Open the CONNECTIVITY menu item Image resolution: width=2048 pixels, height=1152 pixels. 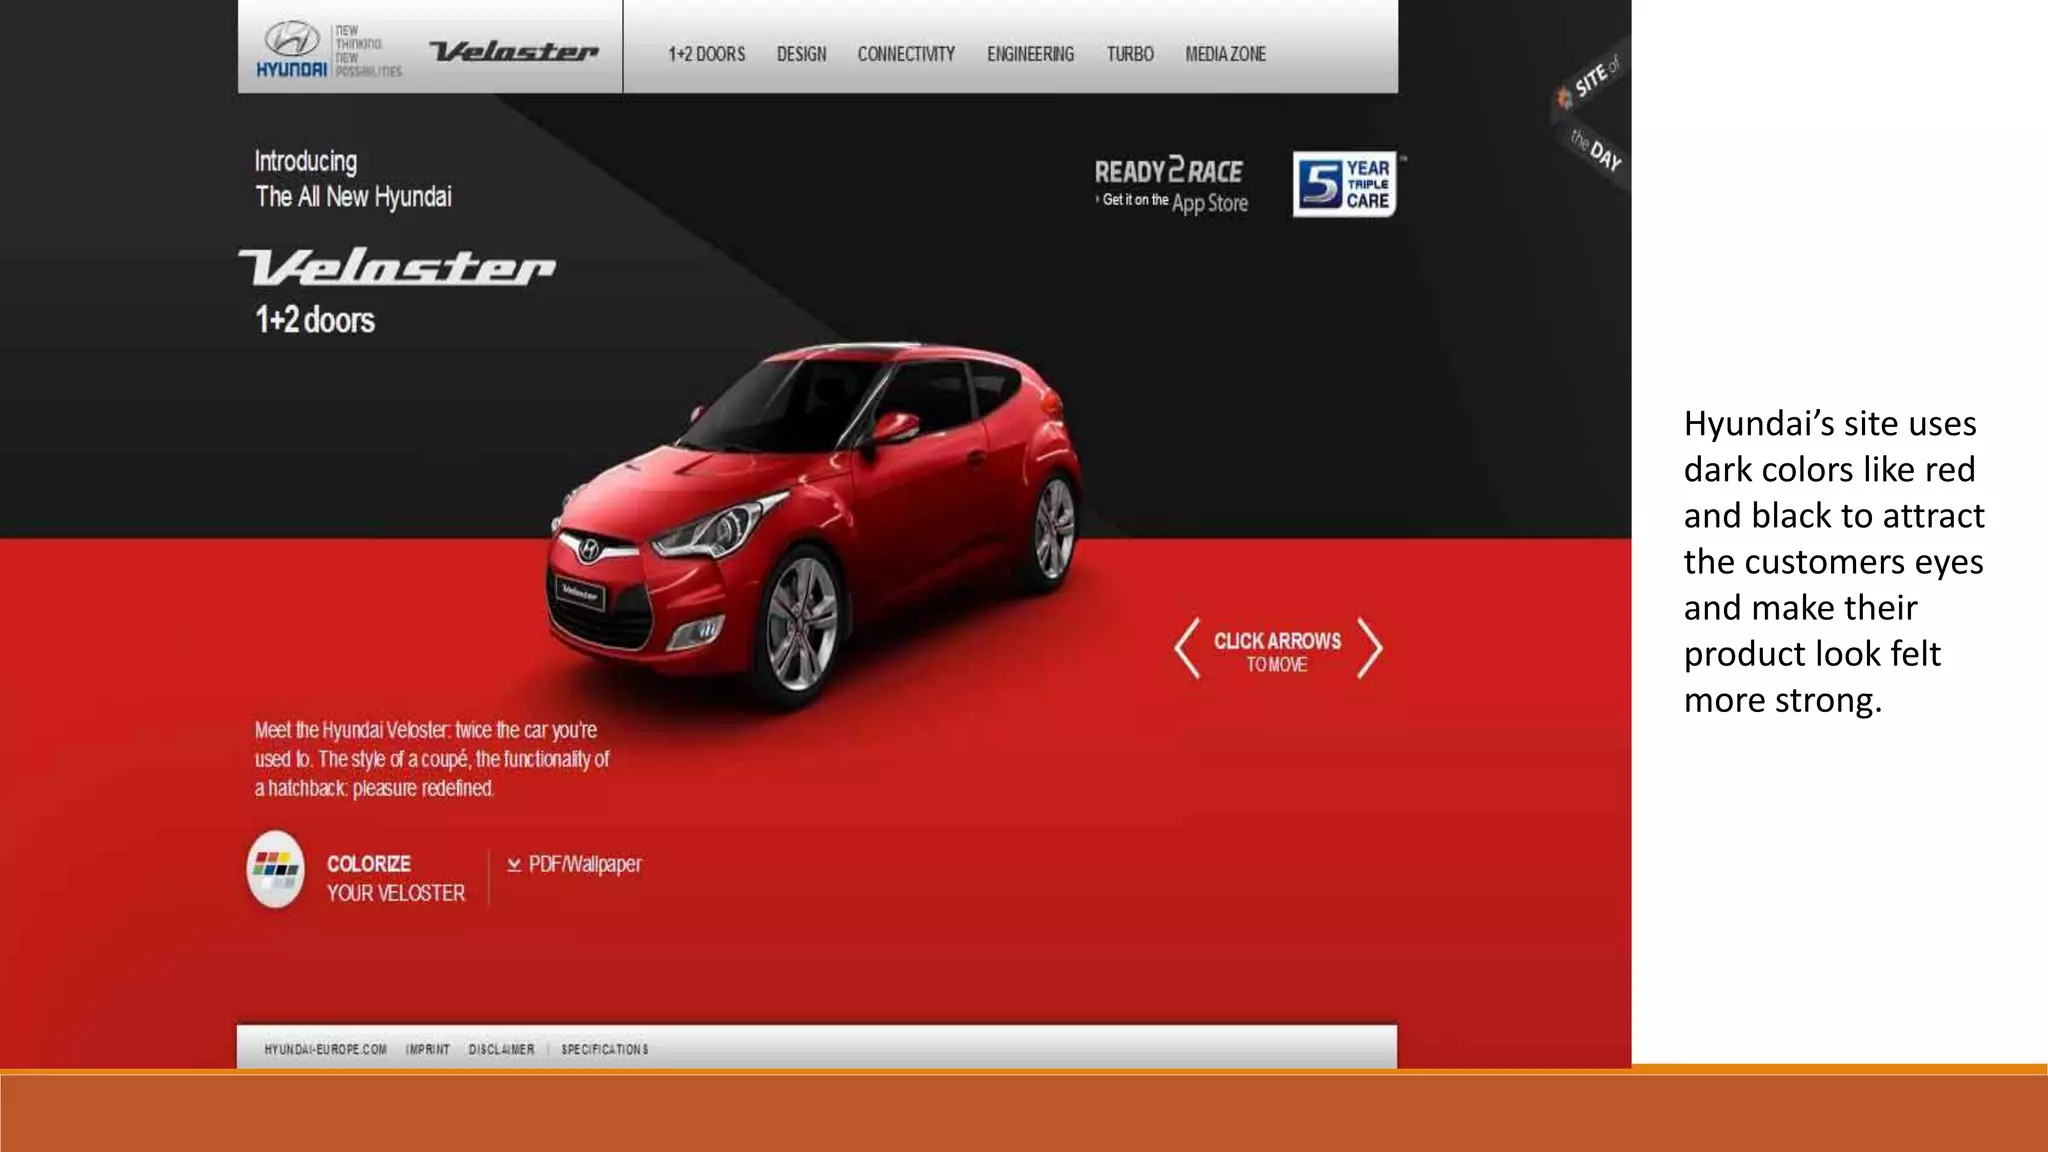[906, 54]
